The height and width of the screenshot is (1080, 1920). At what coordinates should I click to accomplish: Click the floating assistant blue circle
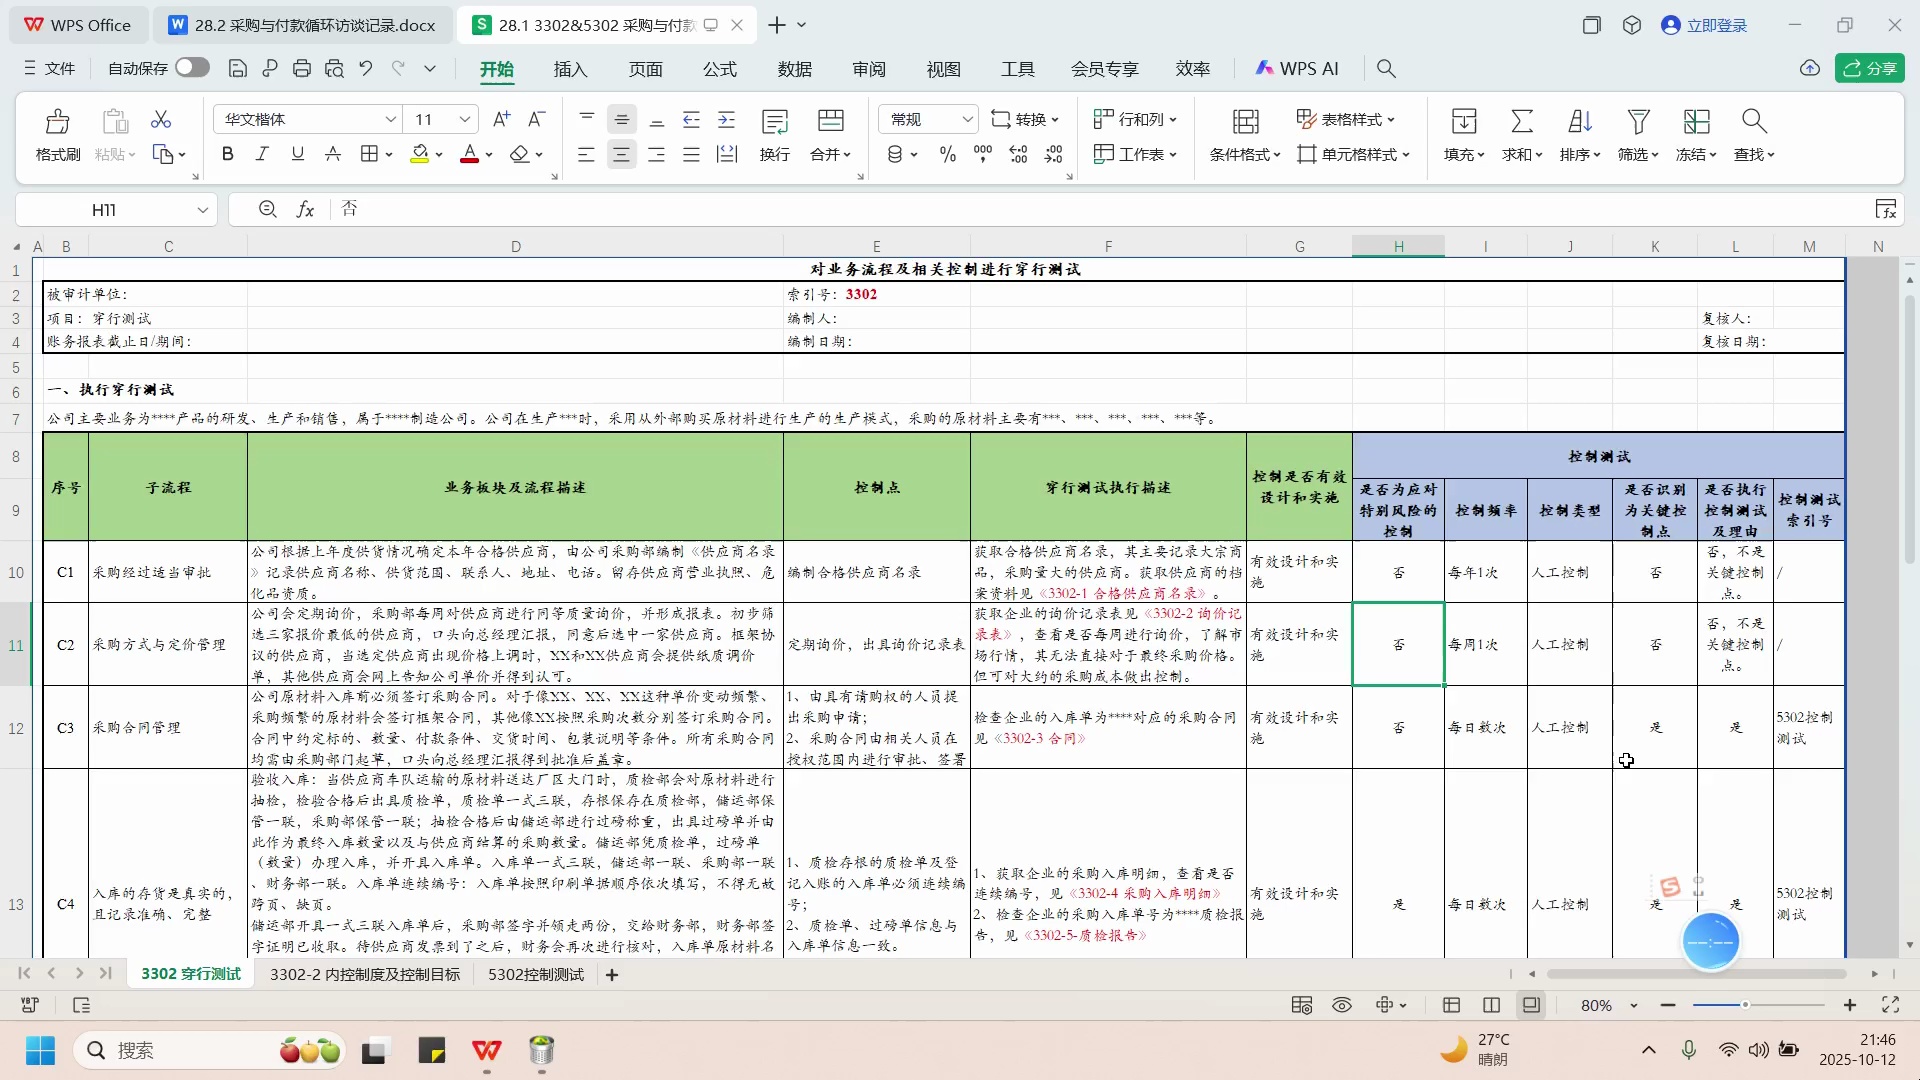click(1711, 941)
